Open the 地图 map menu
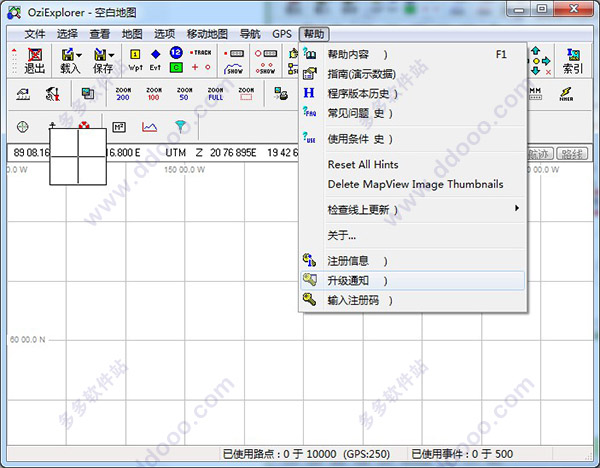 (132, 34)
